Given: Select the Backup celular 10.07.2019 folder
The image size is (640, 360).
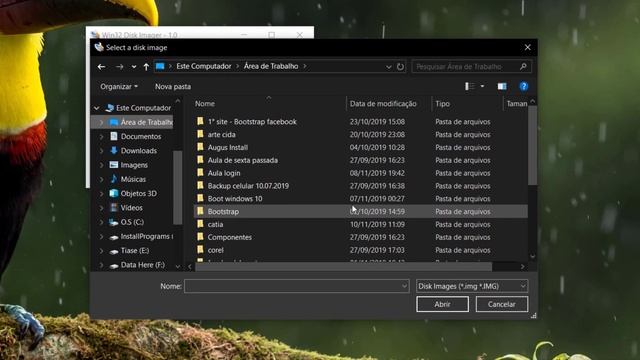Looking at the screenshot, I should click(x=248, y=186).
